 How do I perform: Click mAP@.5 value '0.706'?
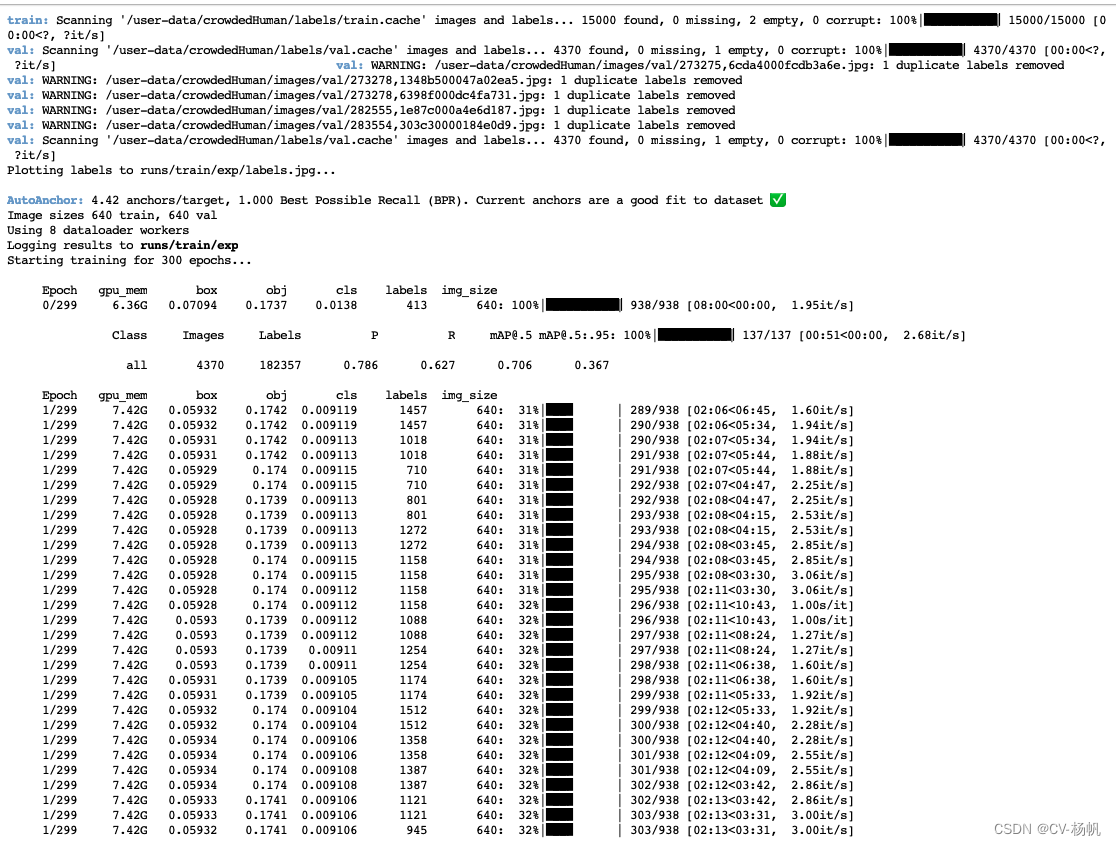click(x=514, y=365)
